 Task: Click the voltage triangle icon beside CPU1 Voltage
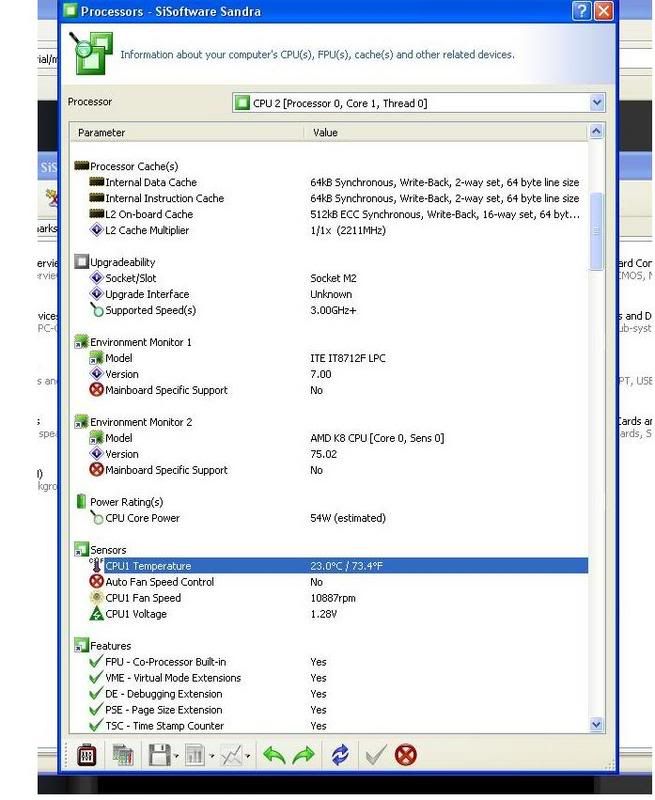click(x=96, y=614)
